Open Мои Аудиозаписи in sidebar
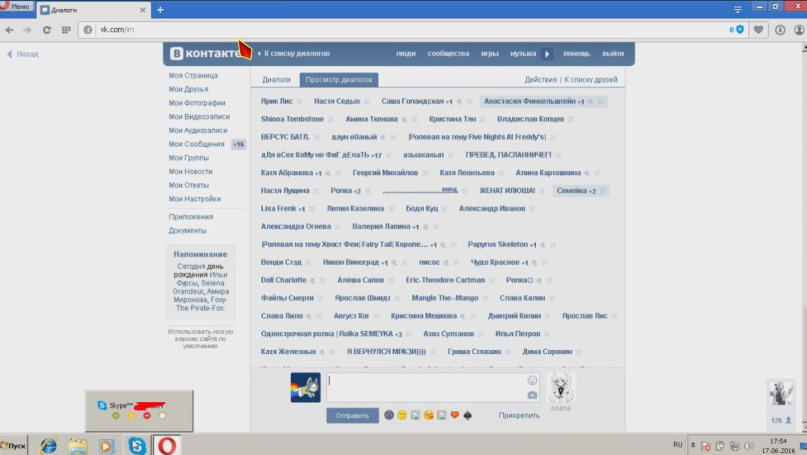807x455 pixels. [x=198, y=131]
